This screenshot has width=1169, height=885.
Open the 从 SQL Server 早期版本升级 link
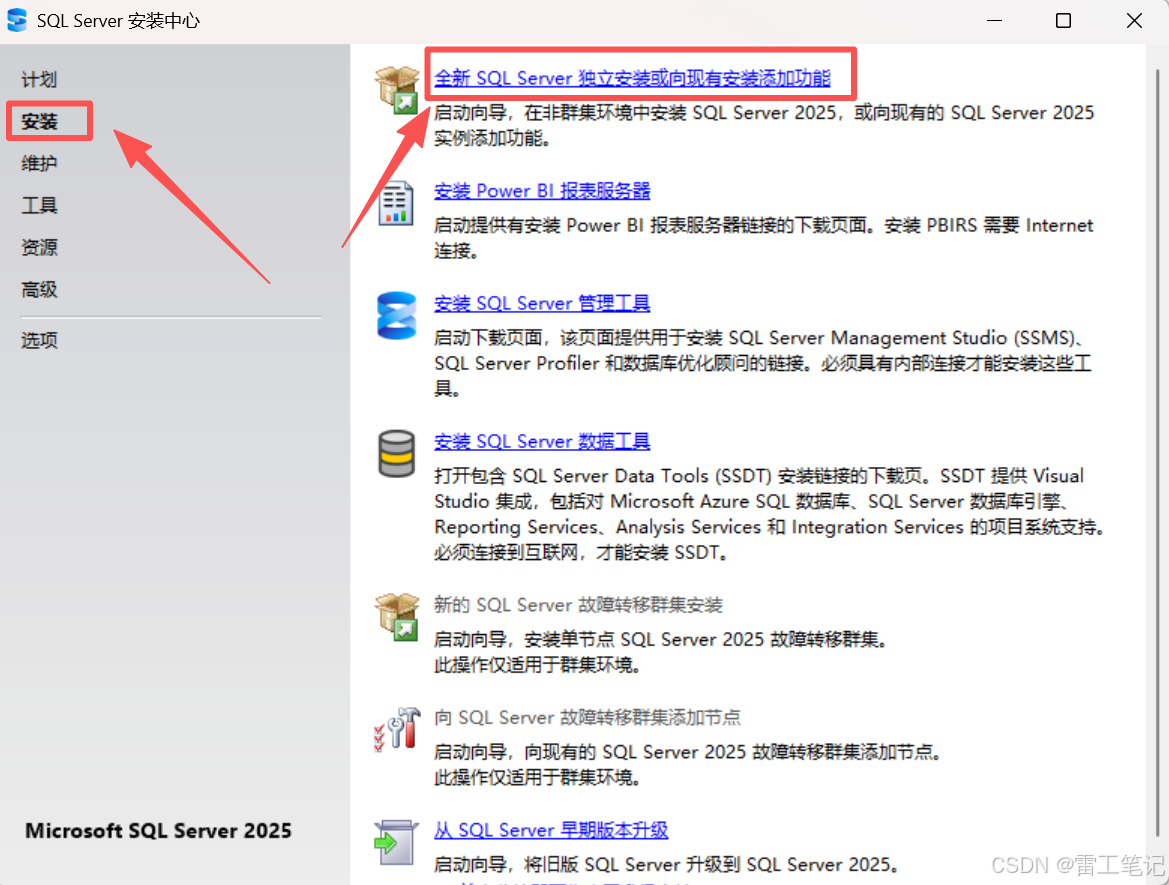[551, 830]
